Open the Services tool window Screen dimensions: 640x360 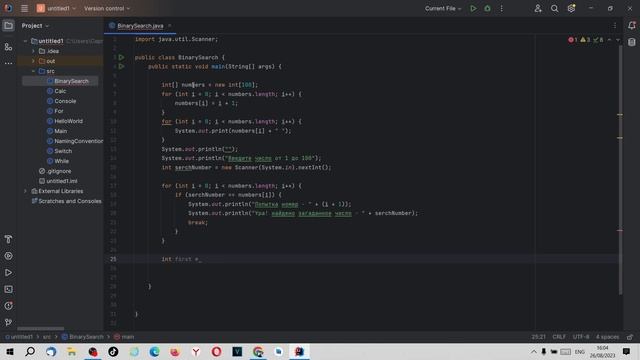click(x=8, y=256)
